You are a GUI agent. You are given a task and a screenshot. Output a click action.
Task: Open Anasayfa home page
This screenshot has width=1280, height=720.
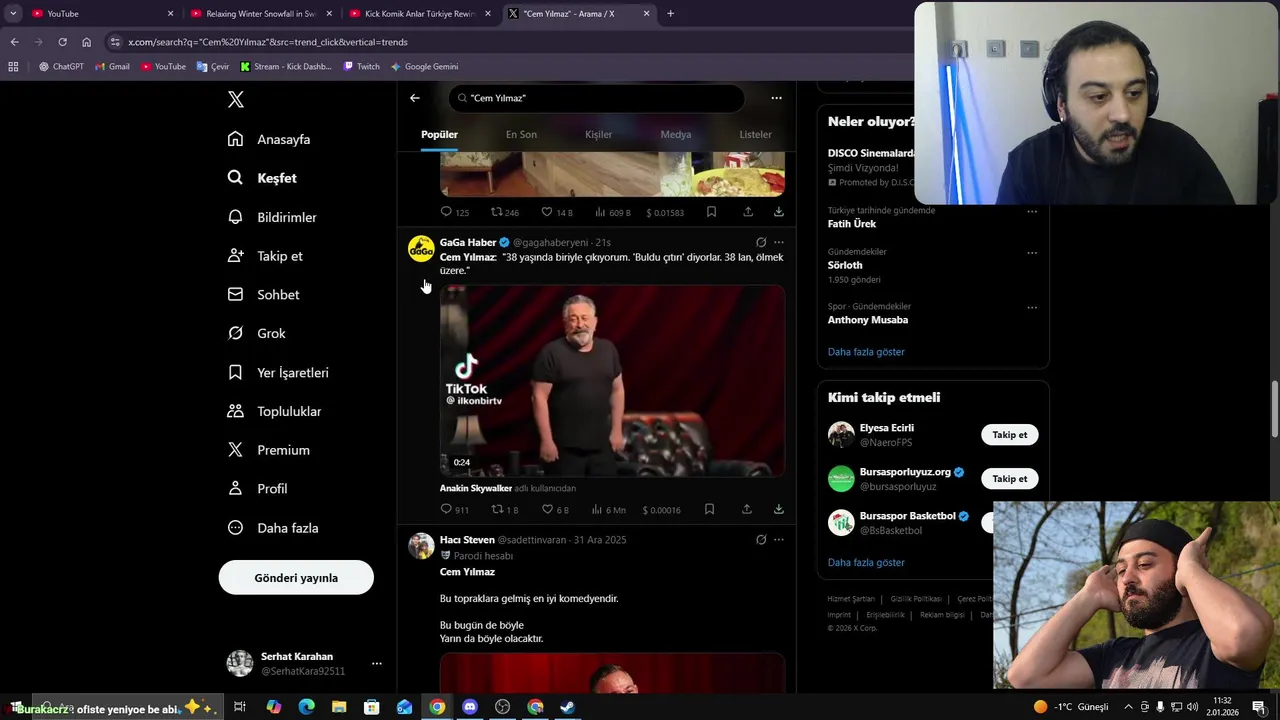(x=270, y=139)
